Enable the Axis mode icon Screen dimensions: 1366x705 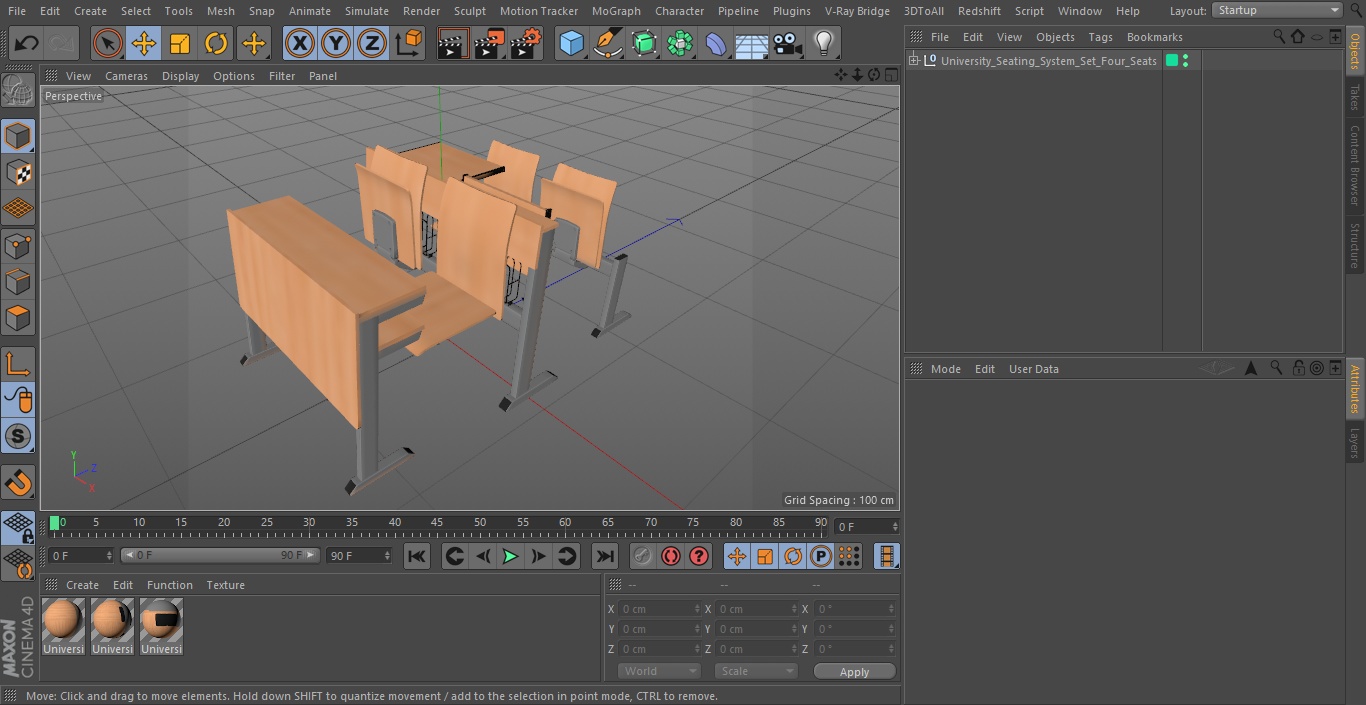[18, 364]
